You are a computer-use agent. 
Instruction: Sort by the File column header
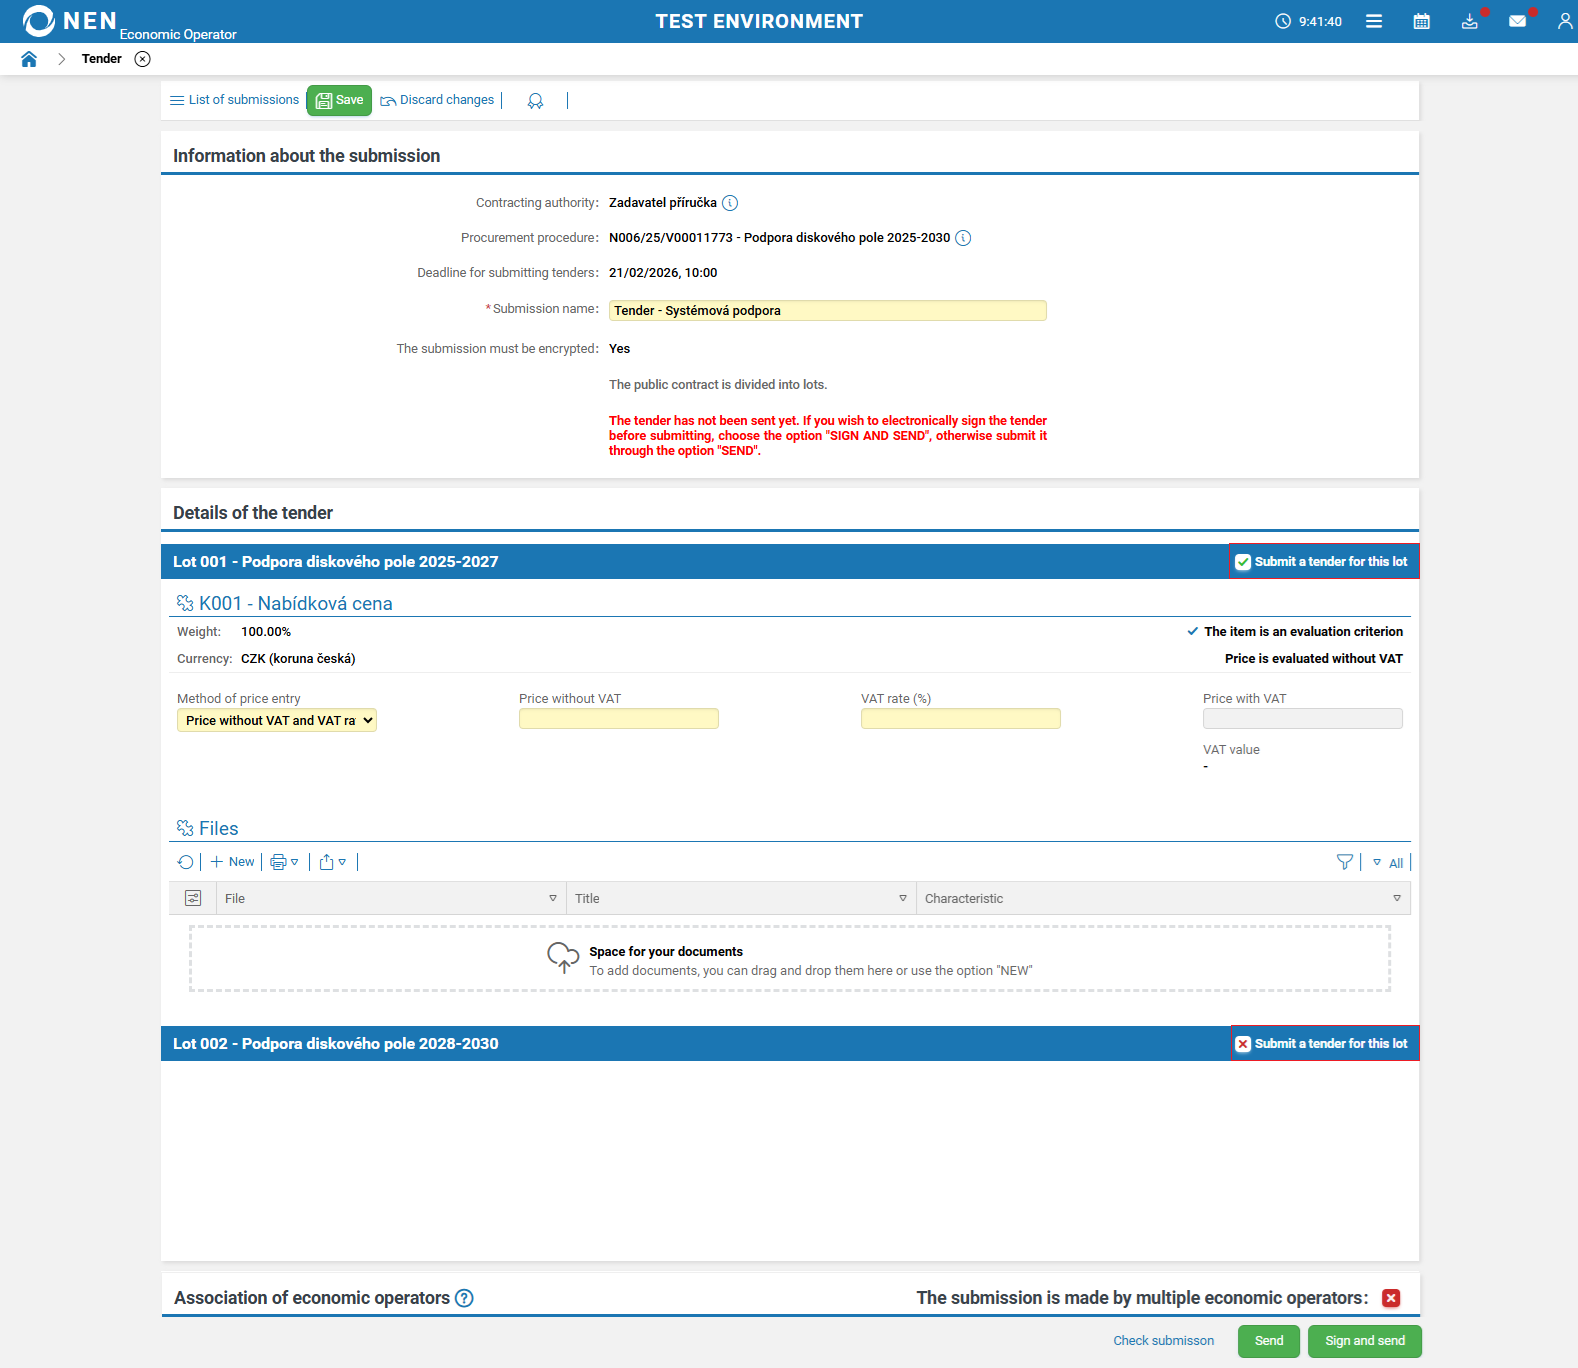(235, 899)
